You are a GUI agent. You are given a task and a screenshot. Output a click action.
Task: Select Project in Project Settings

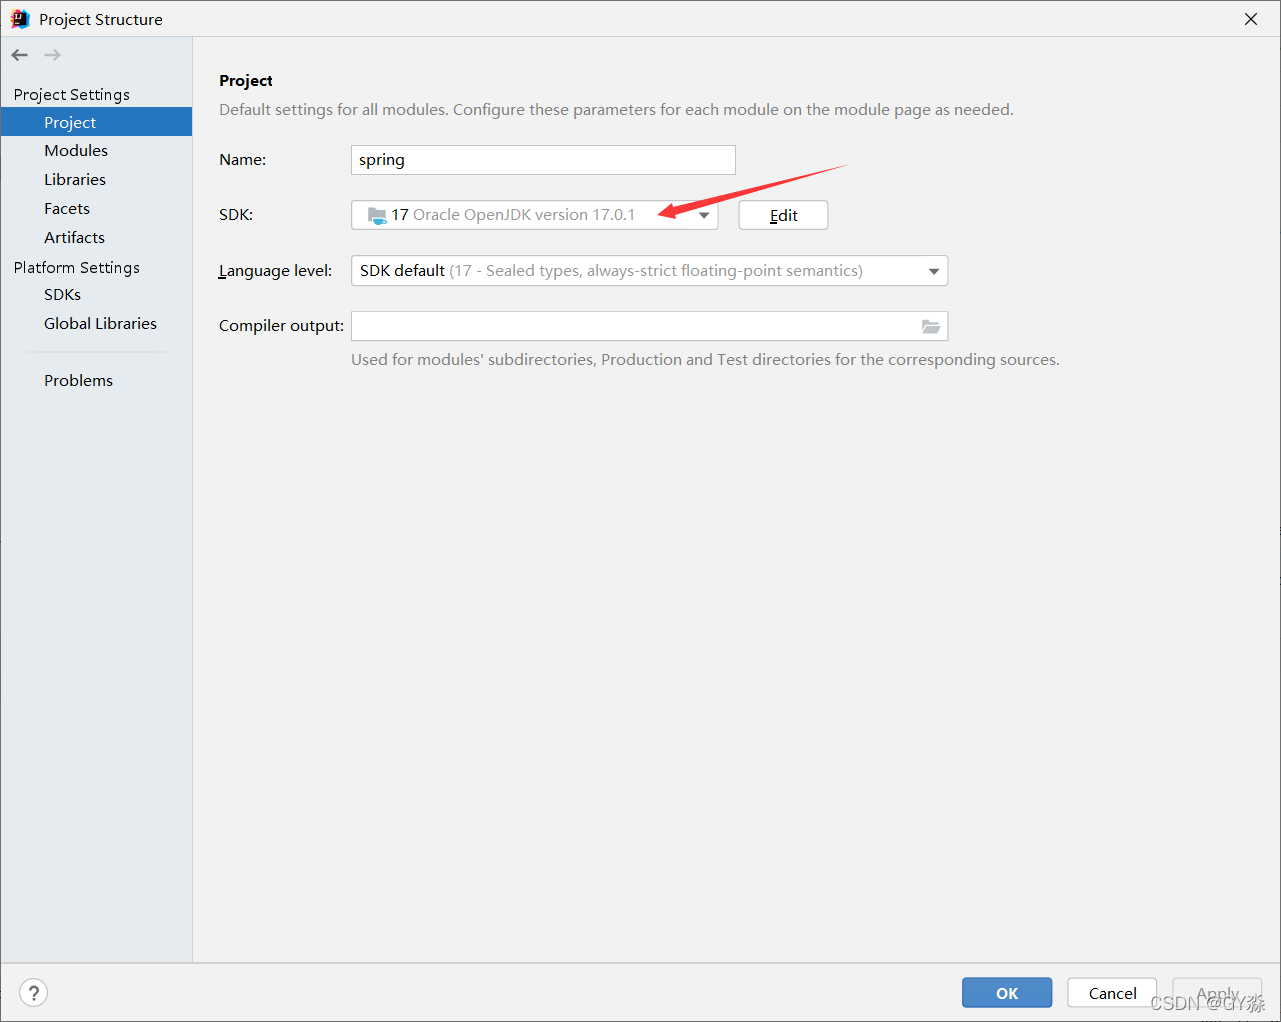click(x=96, y=122)
